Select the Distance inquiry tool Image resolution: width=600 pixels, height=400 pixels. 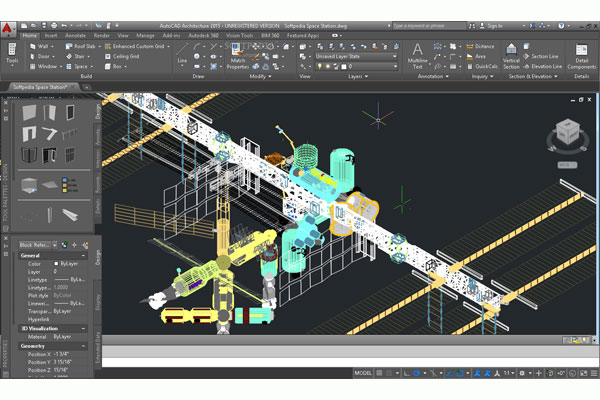coord(481,45)
